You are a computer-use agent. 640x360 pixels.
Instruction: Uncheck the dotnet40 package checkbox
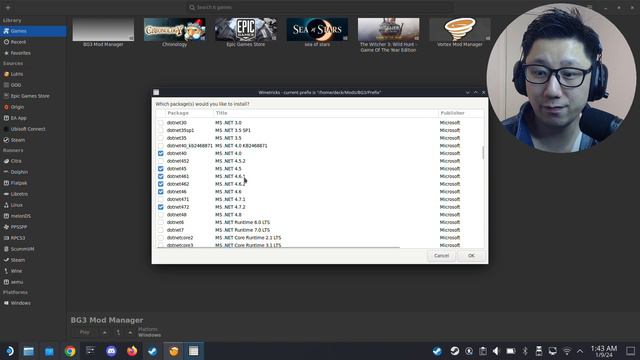(x=160, y=153)
